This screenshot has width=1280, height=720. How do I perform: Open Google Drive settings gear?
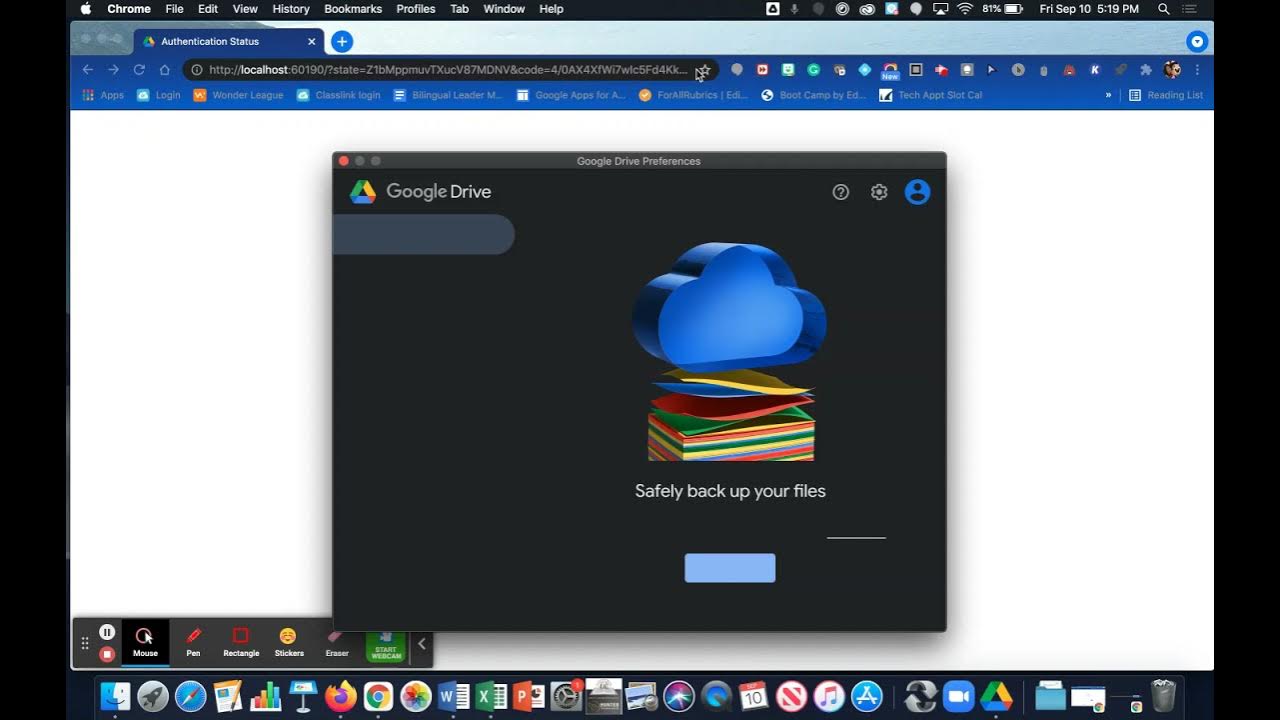click(x=879, y=192)
